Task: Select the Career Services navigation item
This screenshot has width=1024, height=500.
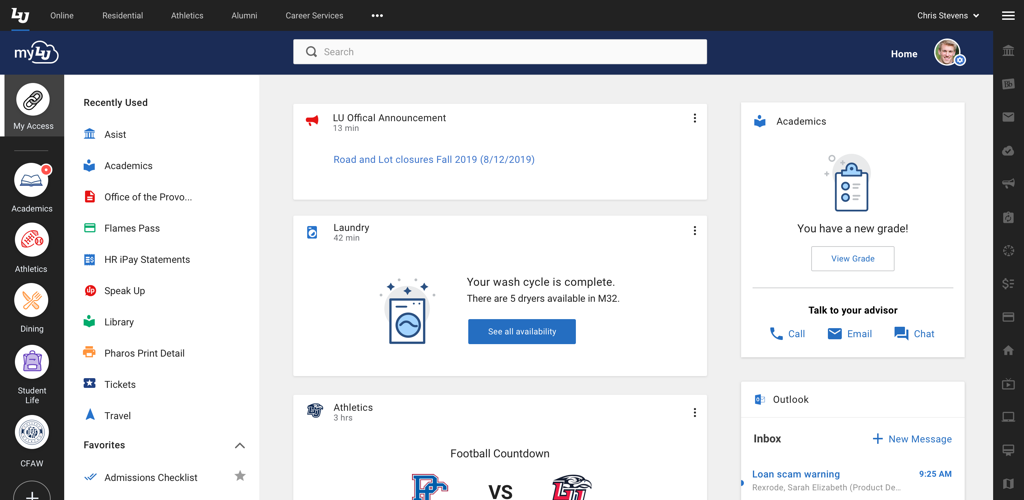Action: pos(314,16)
